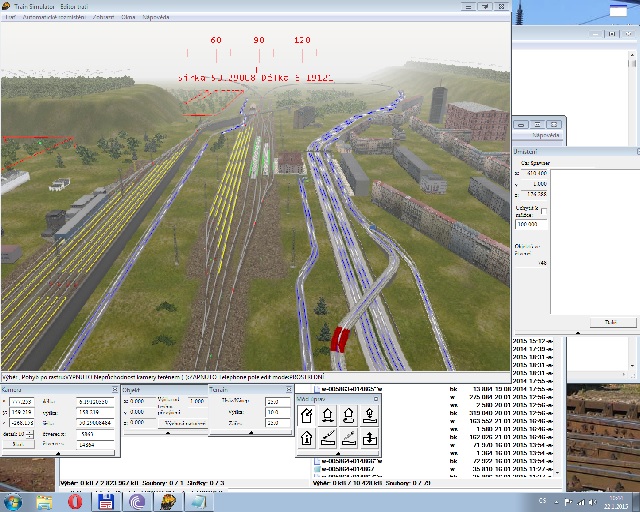Screen dimensions: 640x512
Task: Open the floppy disk app in taskbar
Action: [x=106, y=502]
